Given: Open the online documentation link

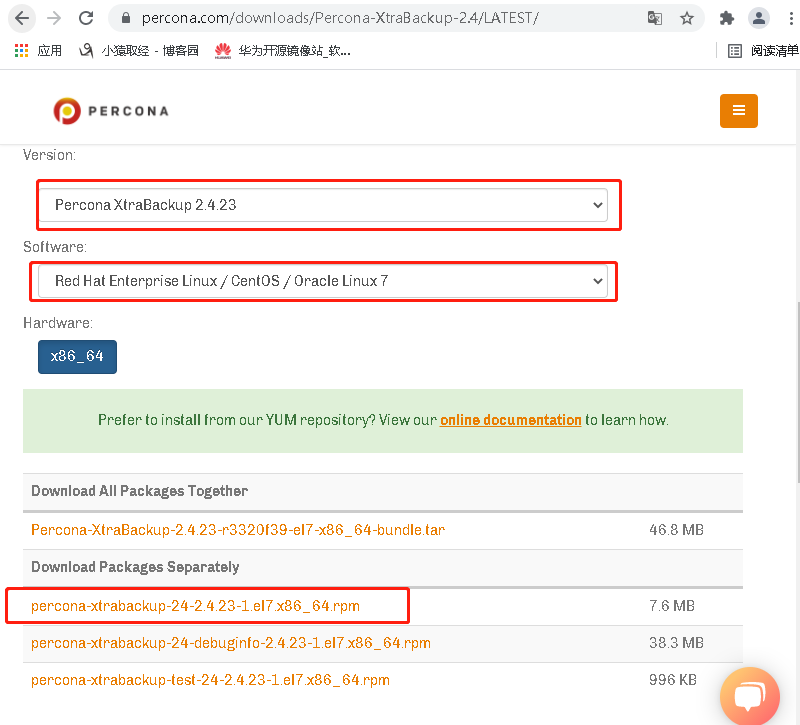Looking at the screenshot, I should [x=510, y=420].
